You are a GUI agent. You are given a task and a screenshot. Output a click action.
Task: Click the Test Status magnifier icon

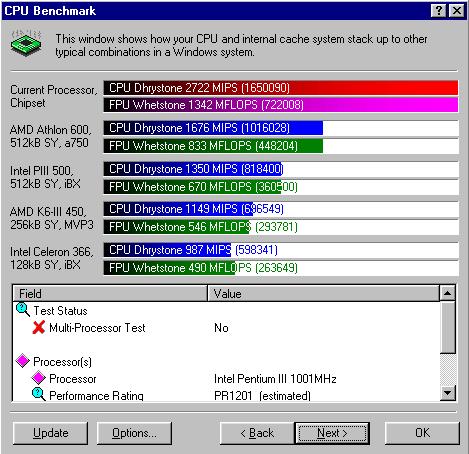[x=23, y=310]
